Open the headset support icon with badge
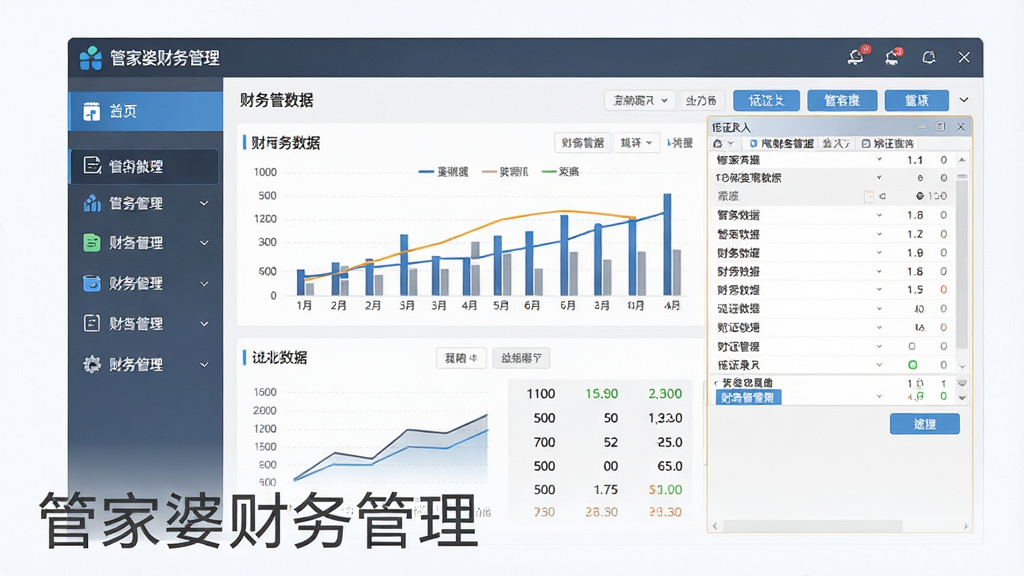The height and width of the screenshot is (576, 1024). click(x=893, y=57)
